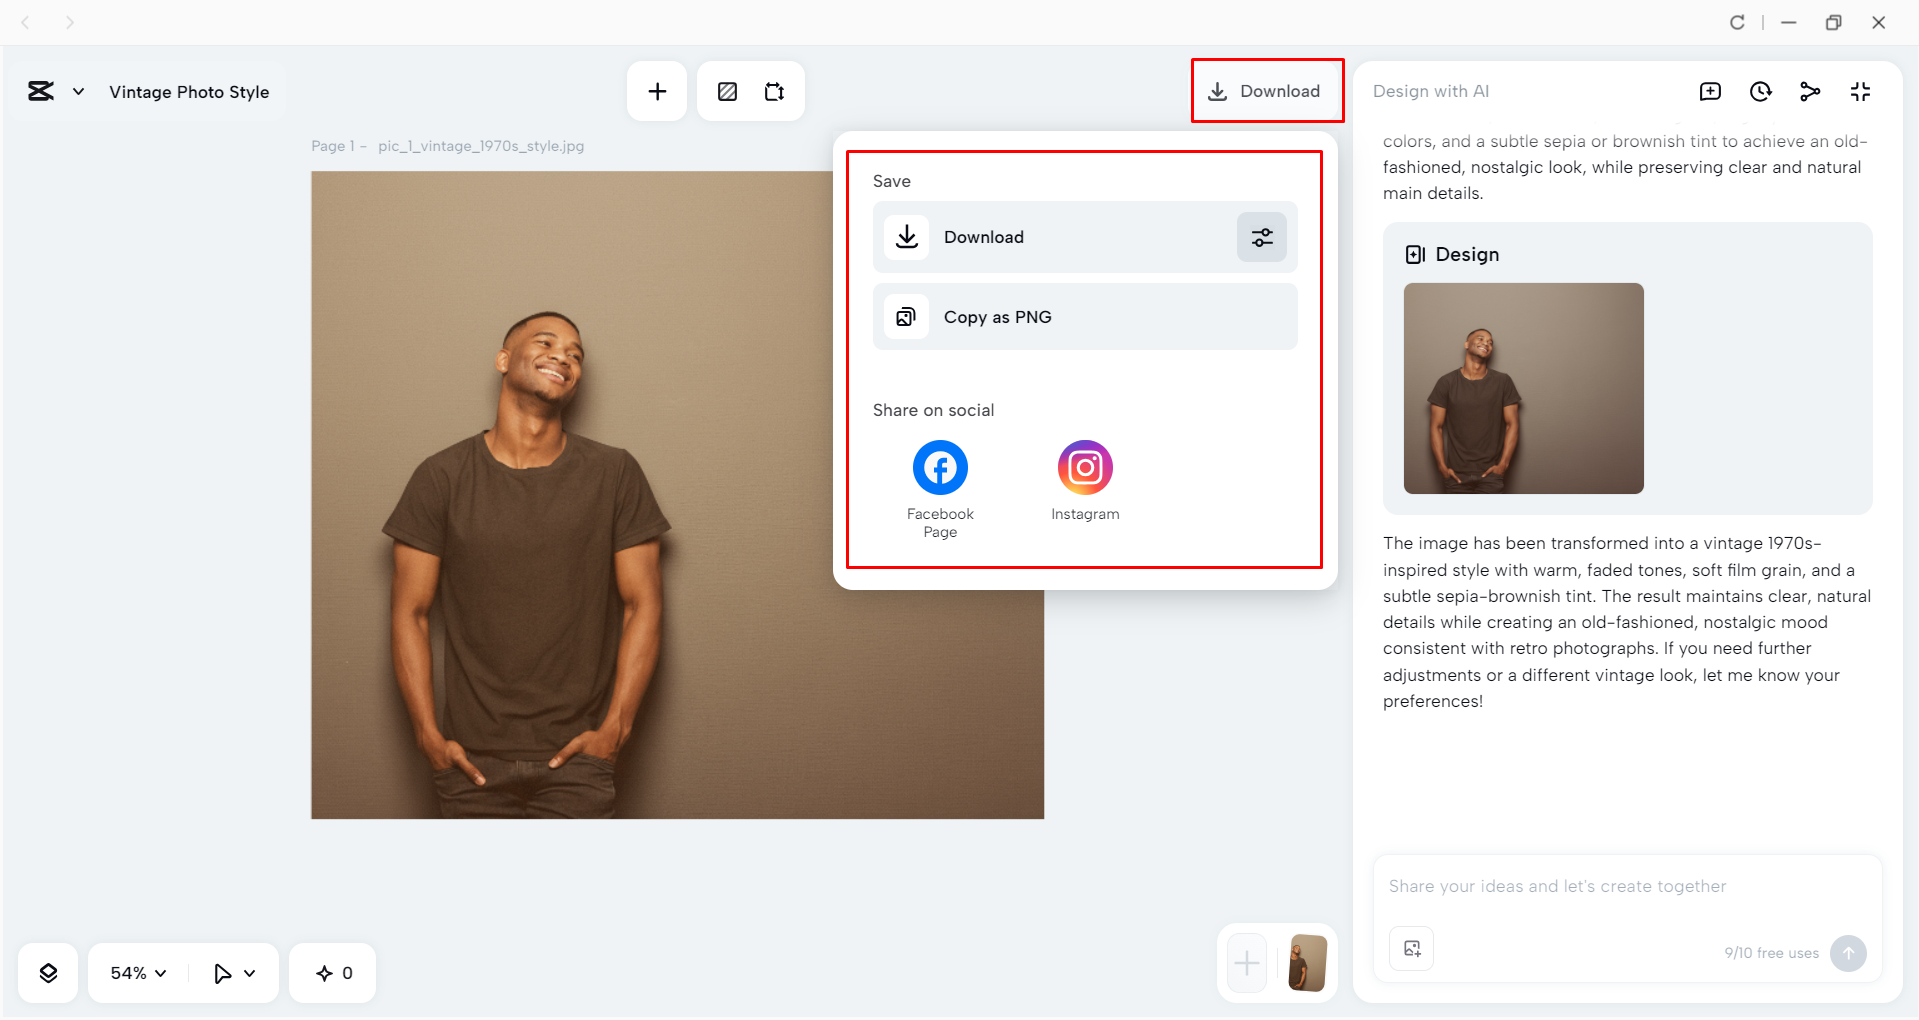
Task: Send the AI prompt with arrow button
Action: click(x=1848, y=953)
